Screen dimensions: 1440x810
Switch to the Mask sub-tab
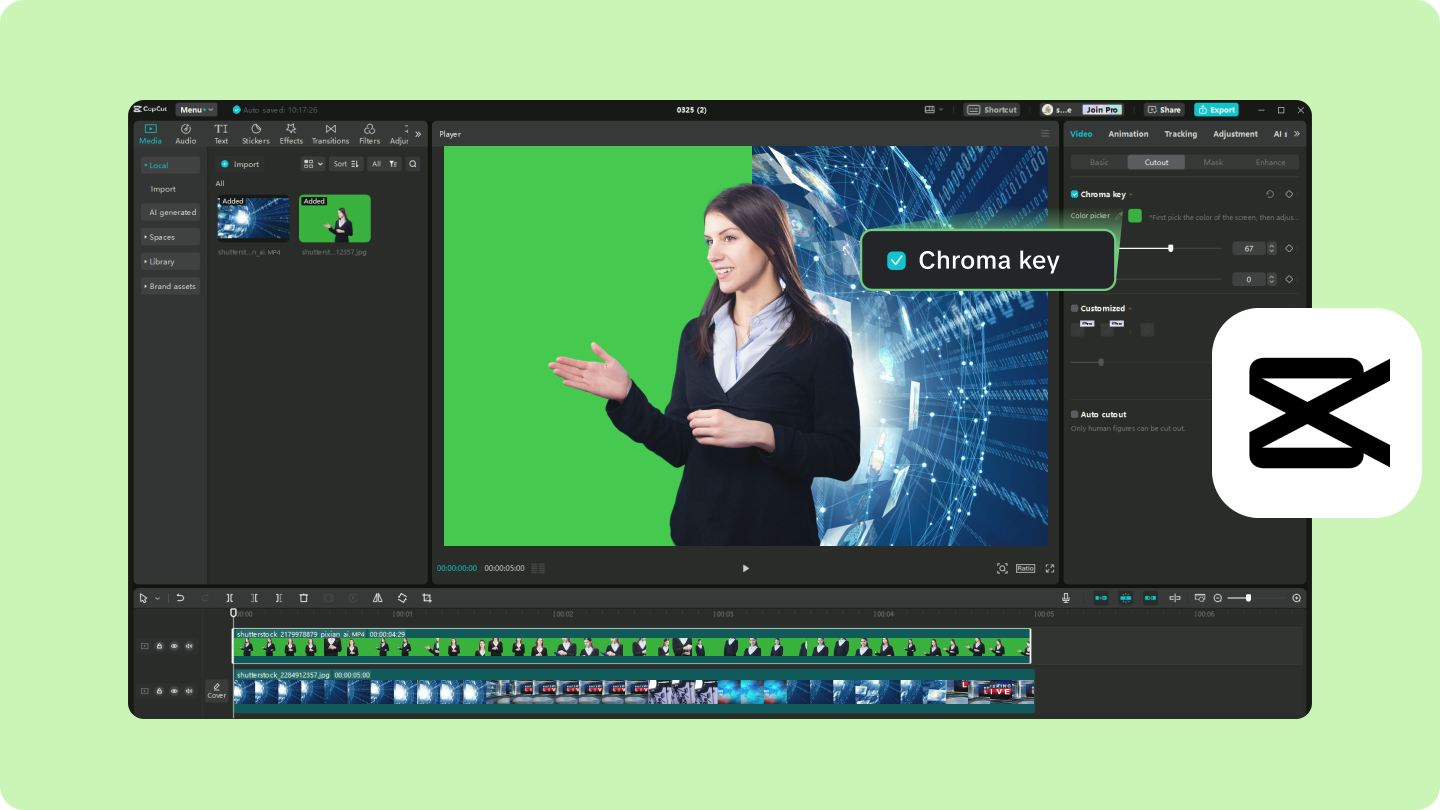click(x=1213, y=162)
